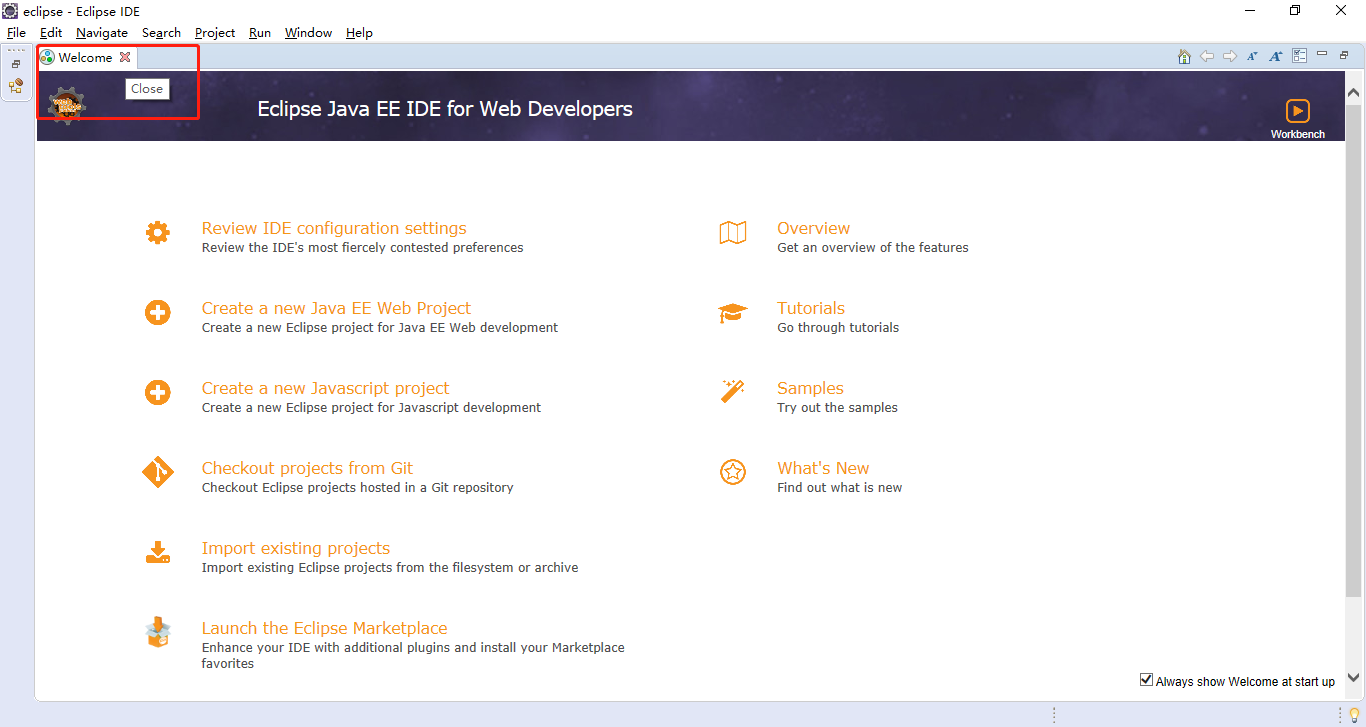Viewport: 1366px width, 727px height.
Task: Minimize the Welcome view
Action: click(x=1322, y=54)
